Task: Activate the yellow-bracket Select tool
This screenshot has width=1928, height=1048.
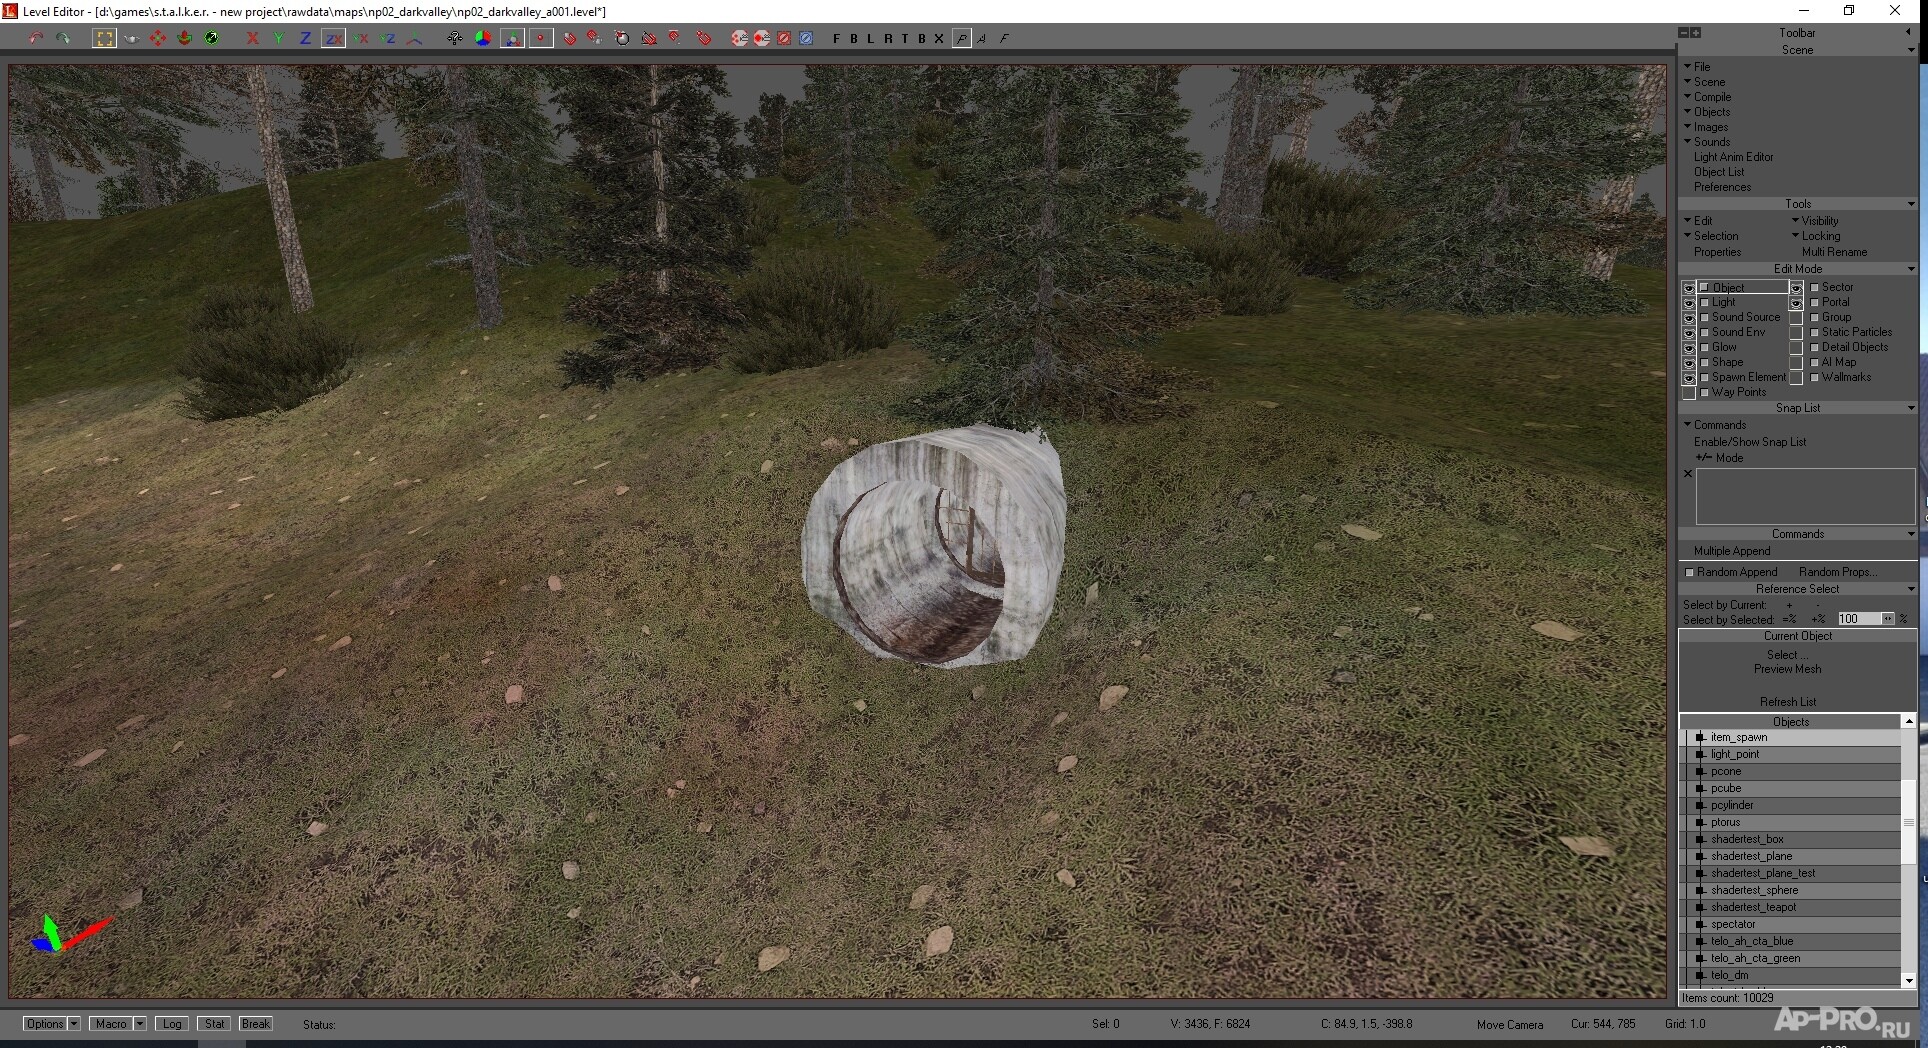Action: click(x=104, y=38)
